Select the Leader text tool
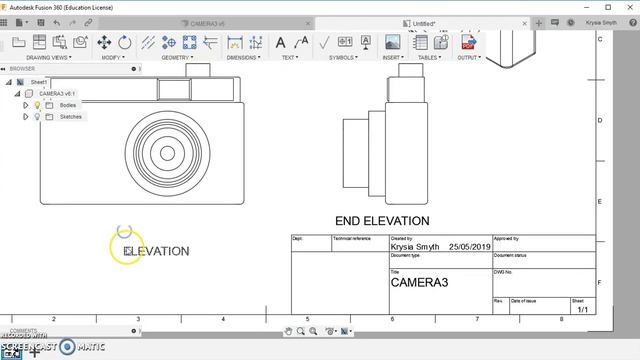The image size is (640, 360). 301,42
